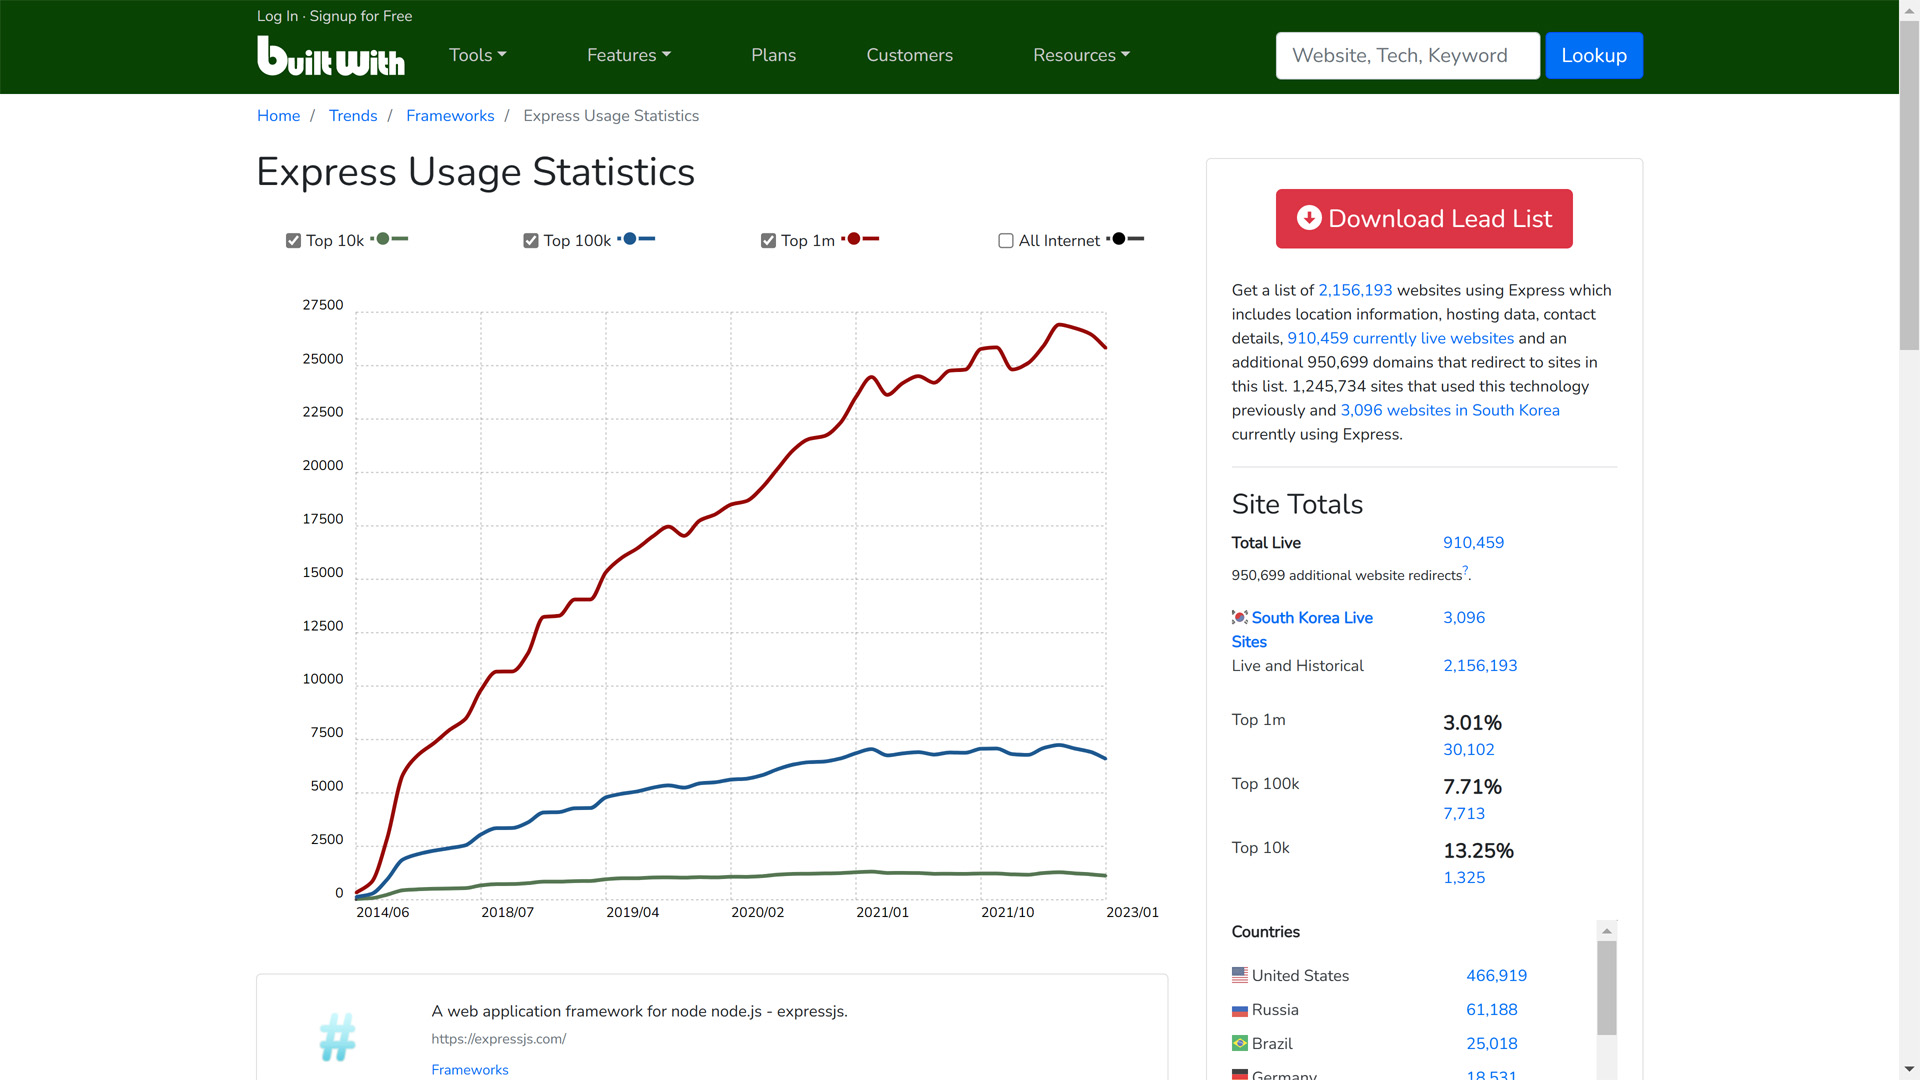
Task: Click the Website, Tech, Keyword search field
Action: pyautogui.click(x=1407, y=56)
